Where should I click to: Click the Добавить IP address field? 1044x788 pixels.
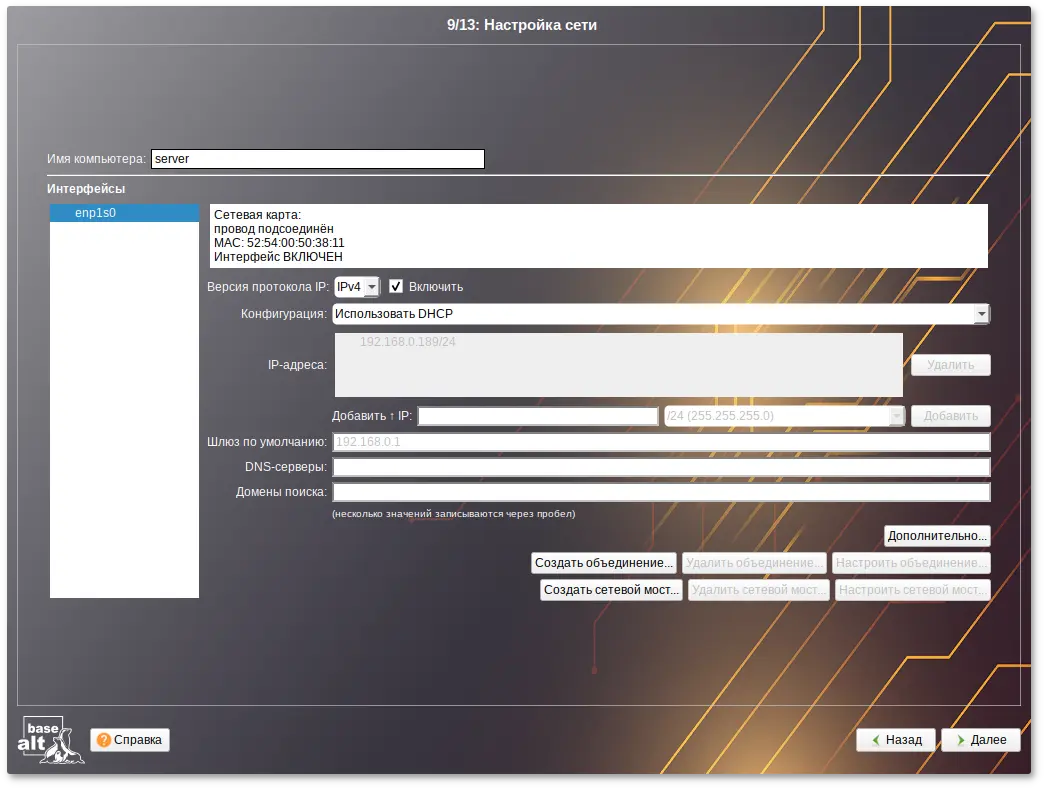coord(537,416)
